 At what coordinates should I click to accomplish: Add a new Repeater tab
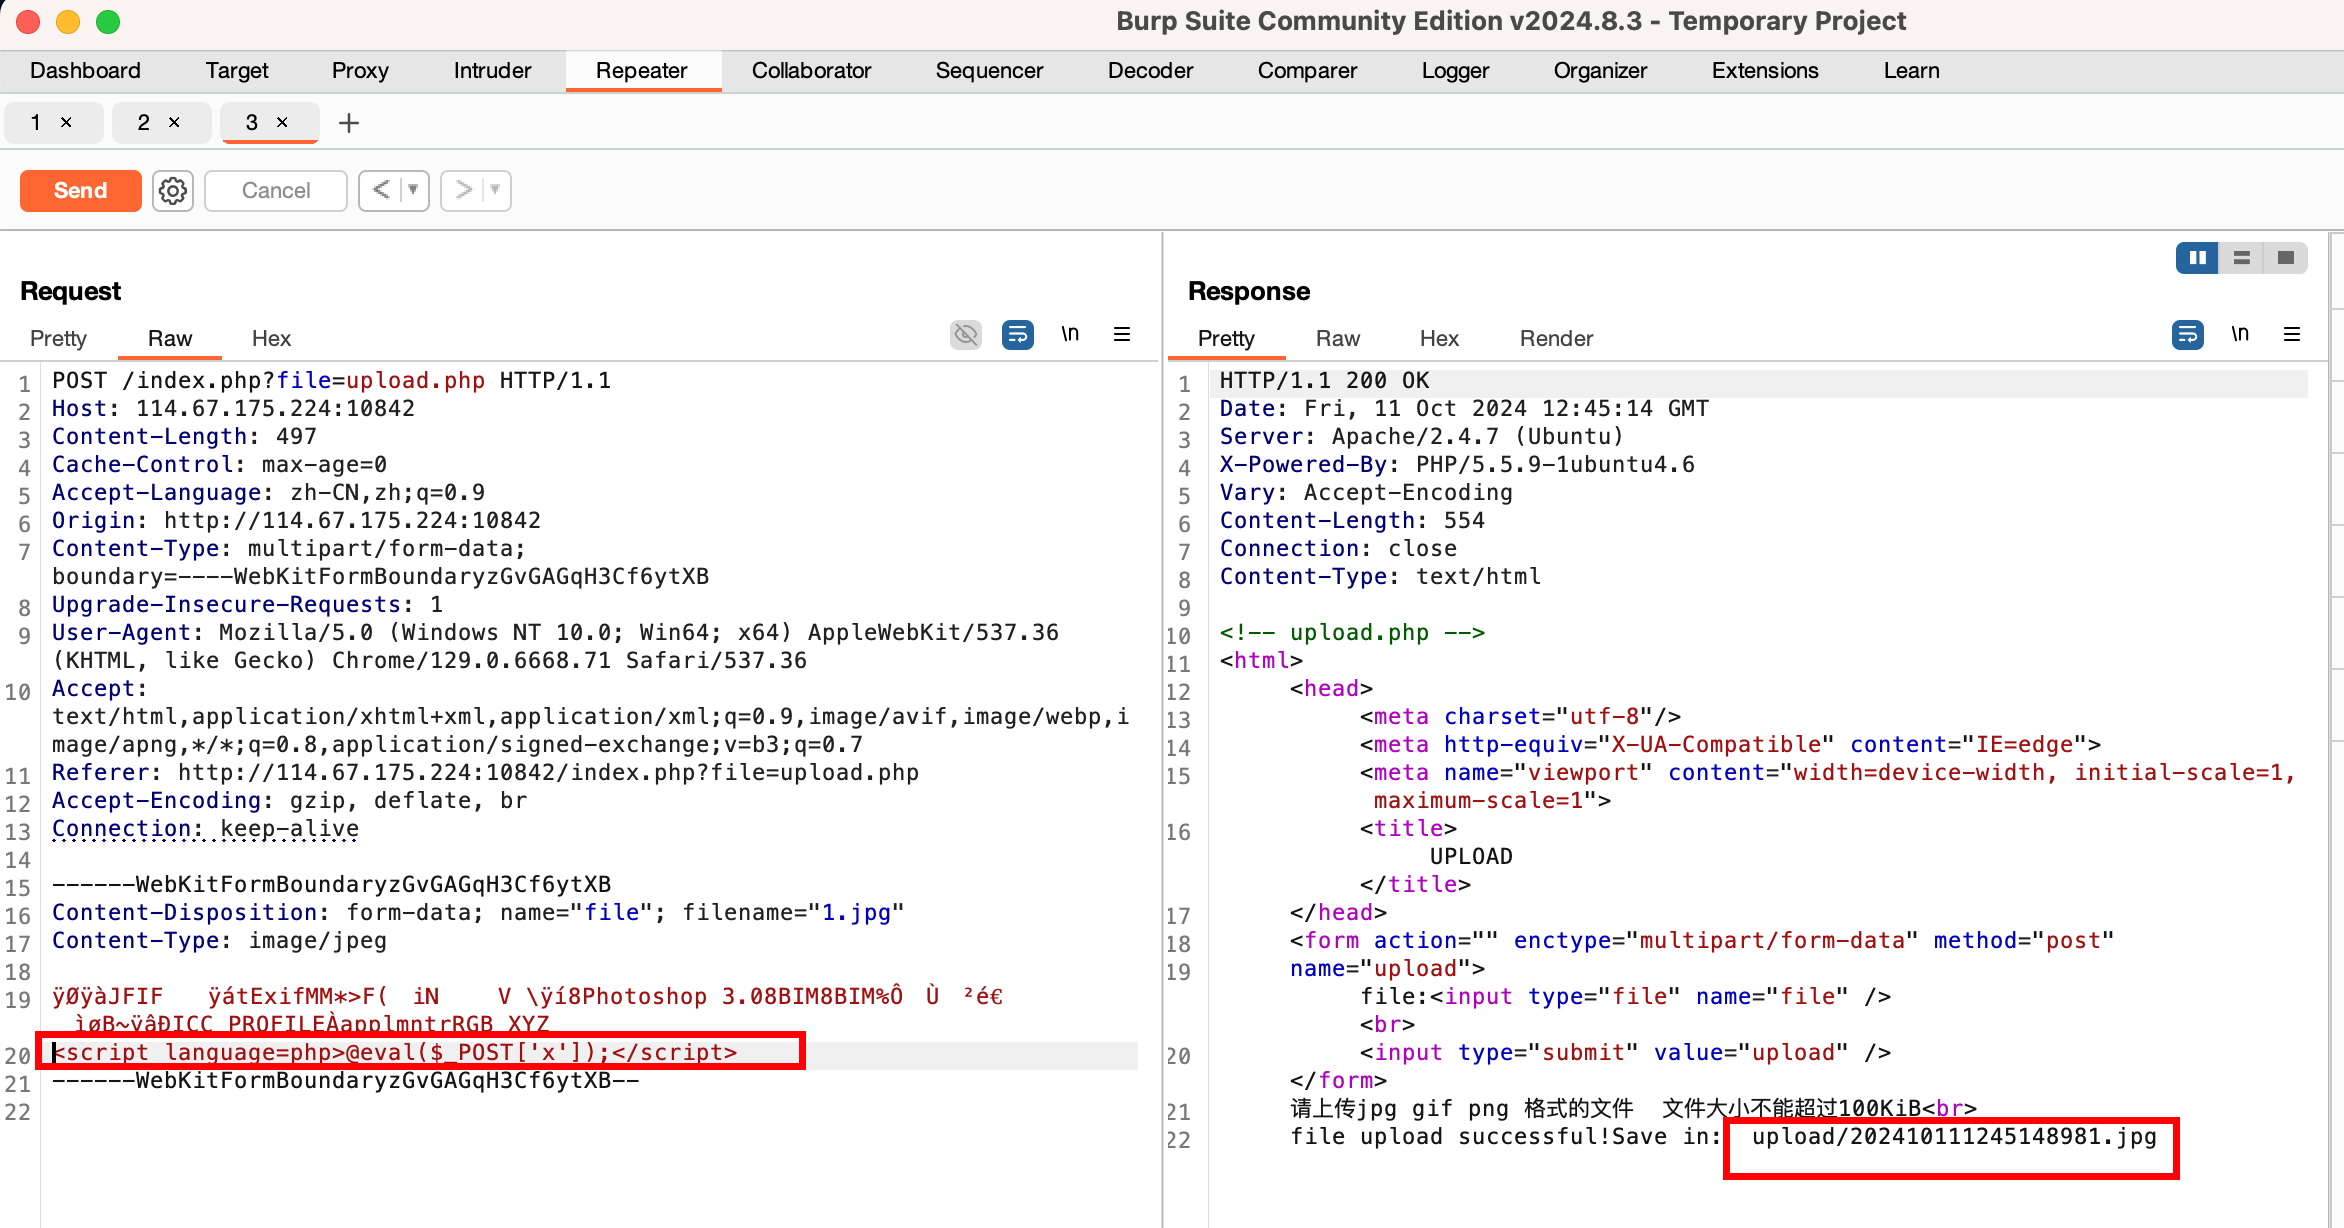[x=348, y=123]
